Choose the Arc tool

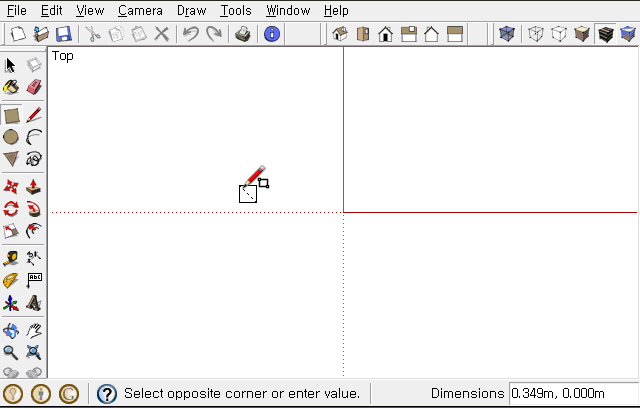click(x=34, y=137)
